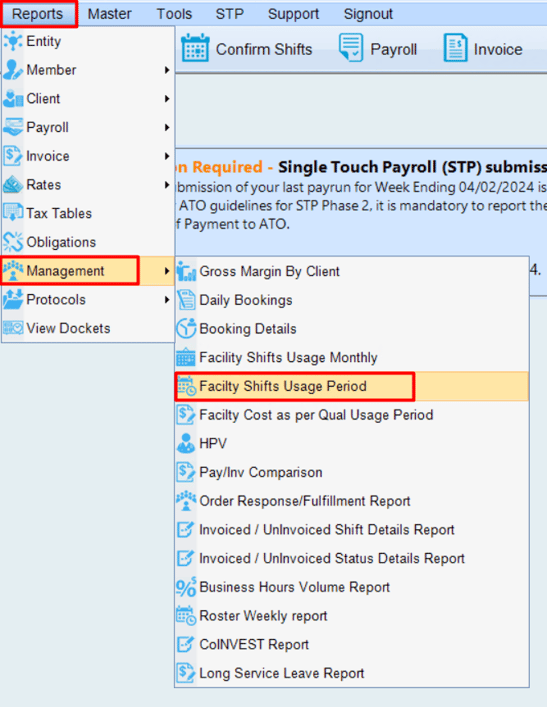547x707 pixels.
Task: Click the Facility Shifts Usage Monthly icon
Action: point(186,358)
